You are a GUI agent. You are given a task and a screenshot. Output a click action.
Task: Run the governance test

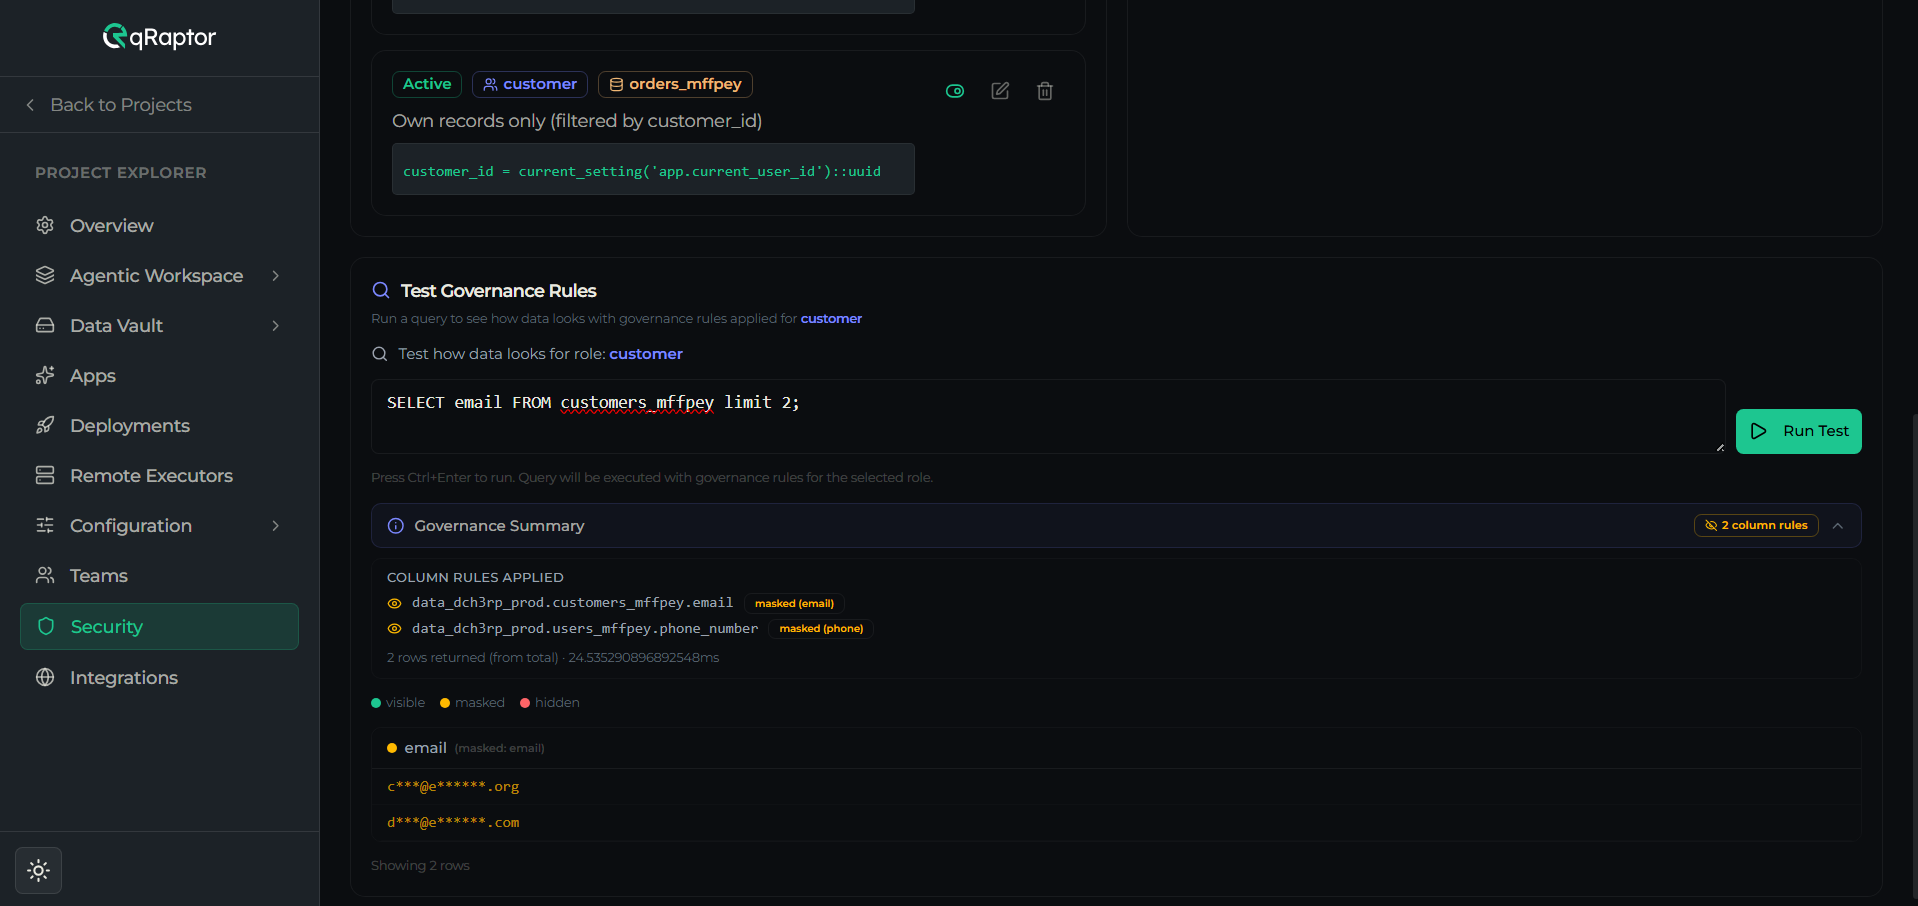point(1798,431)
